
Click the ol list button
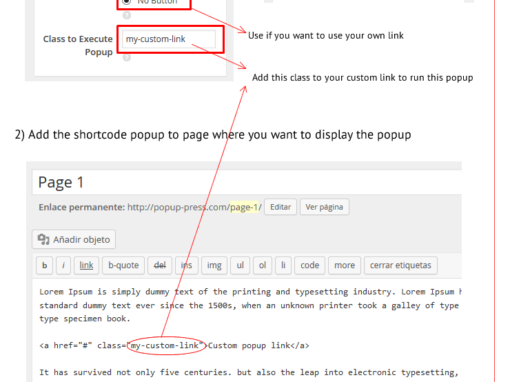point(263,265)
